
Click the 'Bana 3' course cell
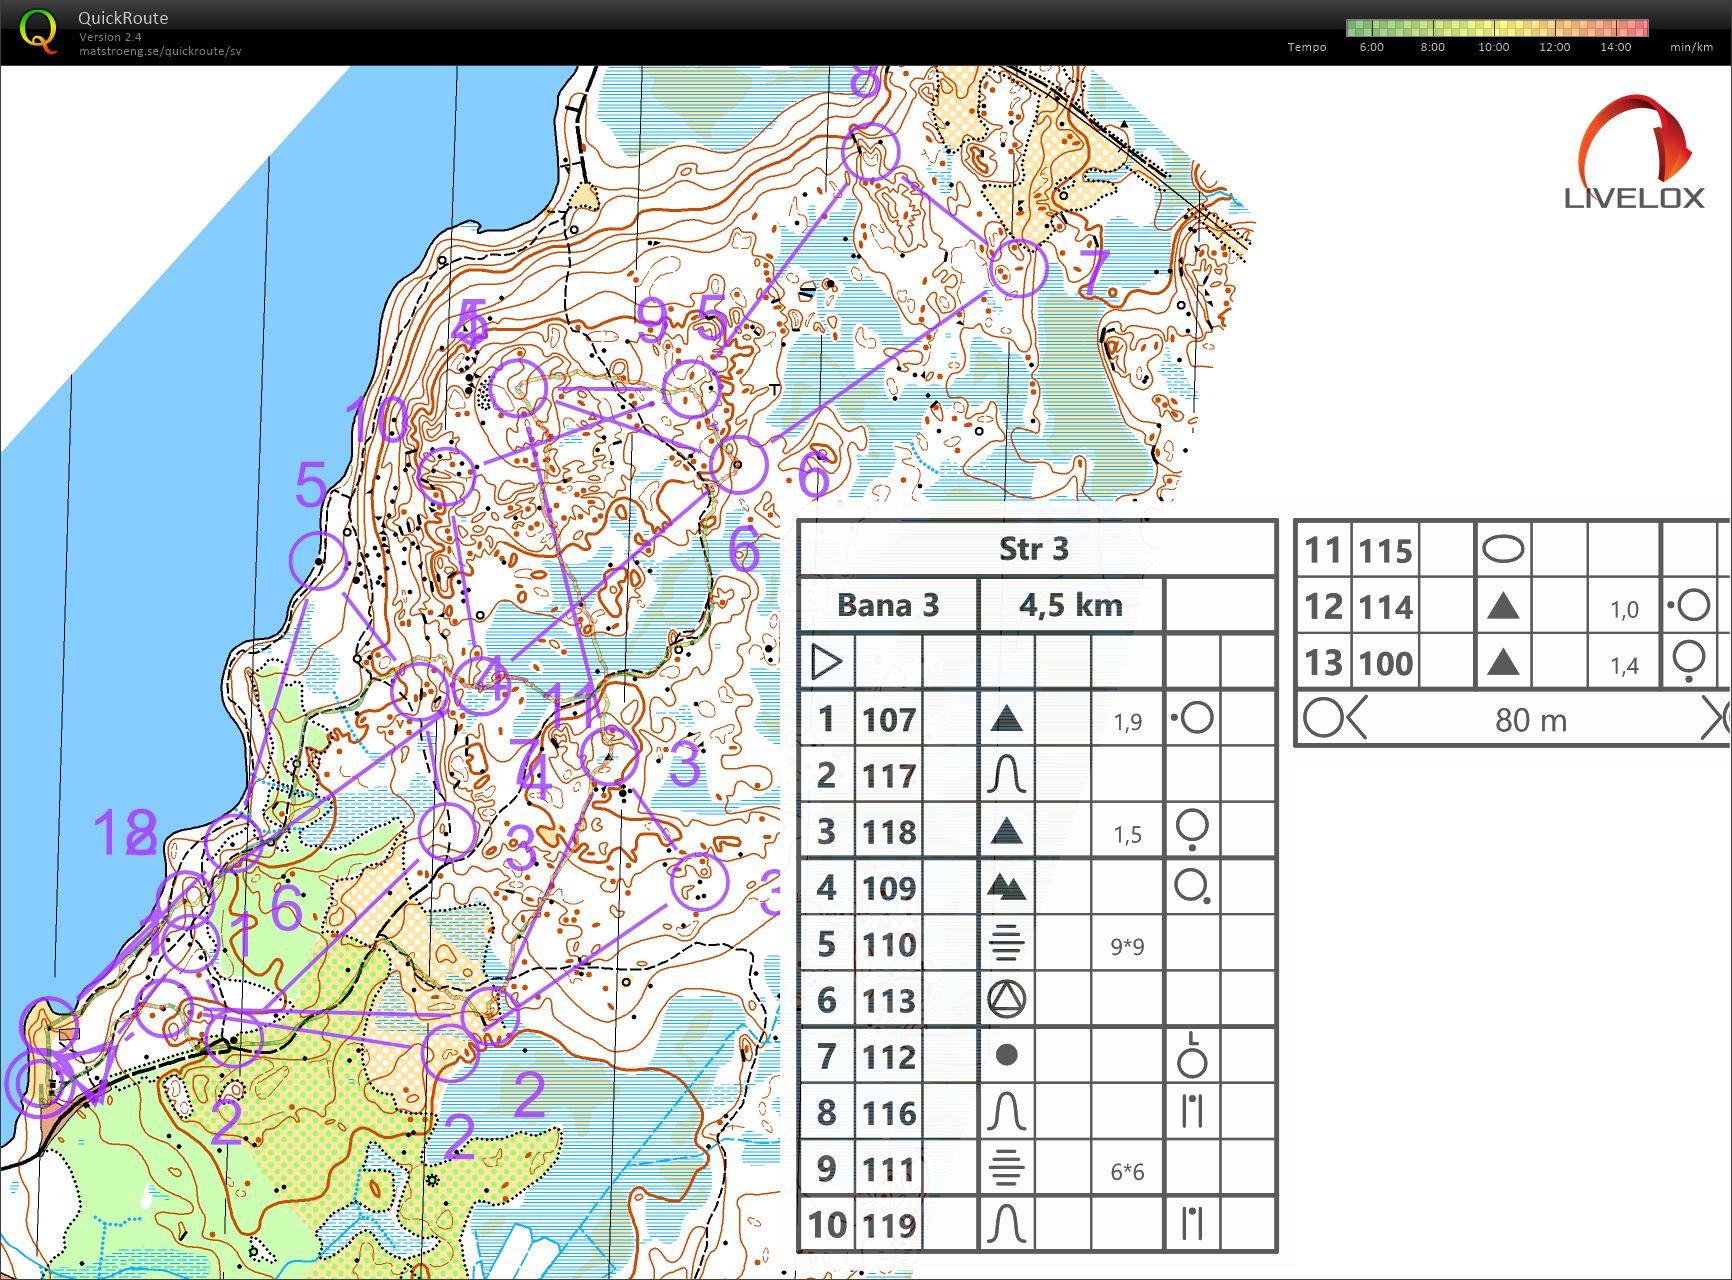click(x=888, y=605)
